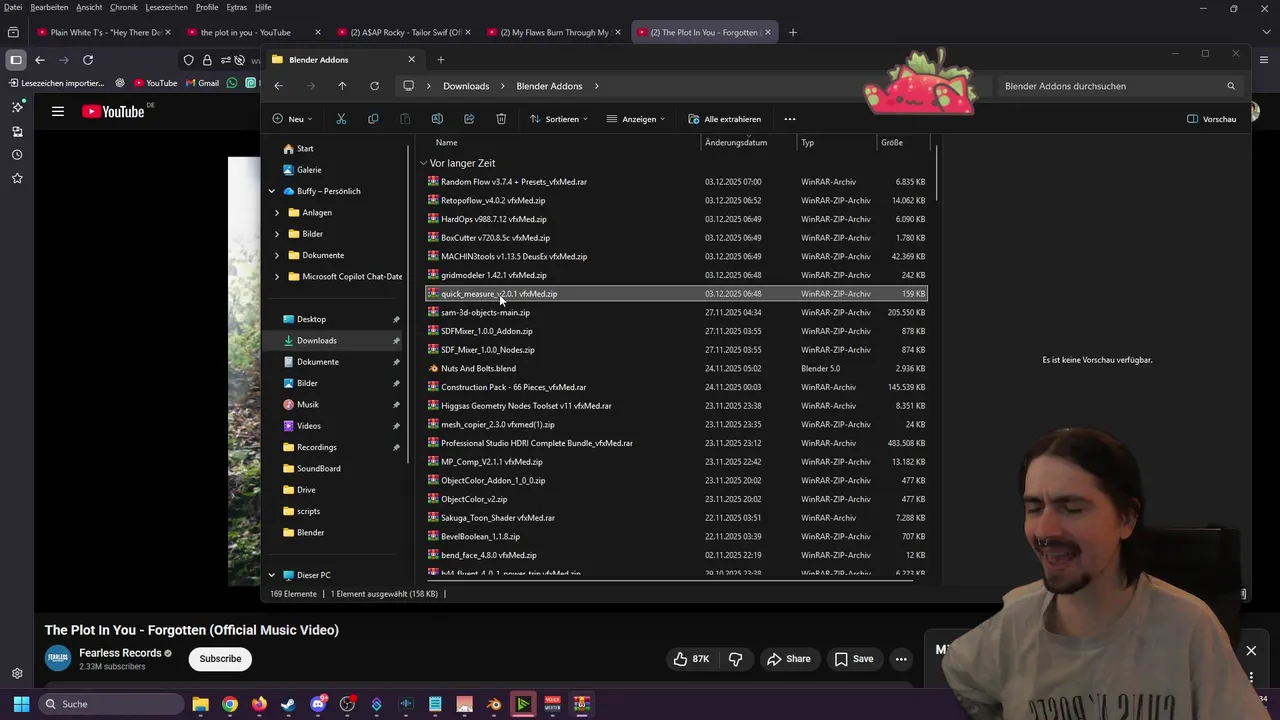Expand the Microsoft Copilot Chat-Date folder
Image resolution: width=1280 pixels, height=720 pixels.
click(x=277, y=276)
